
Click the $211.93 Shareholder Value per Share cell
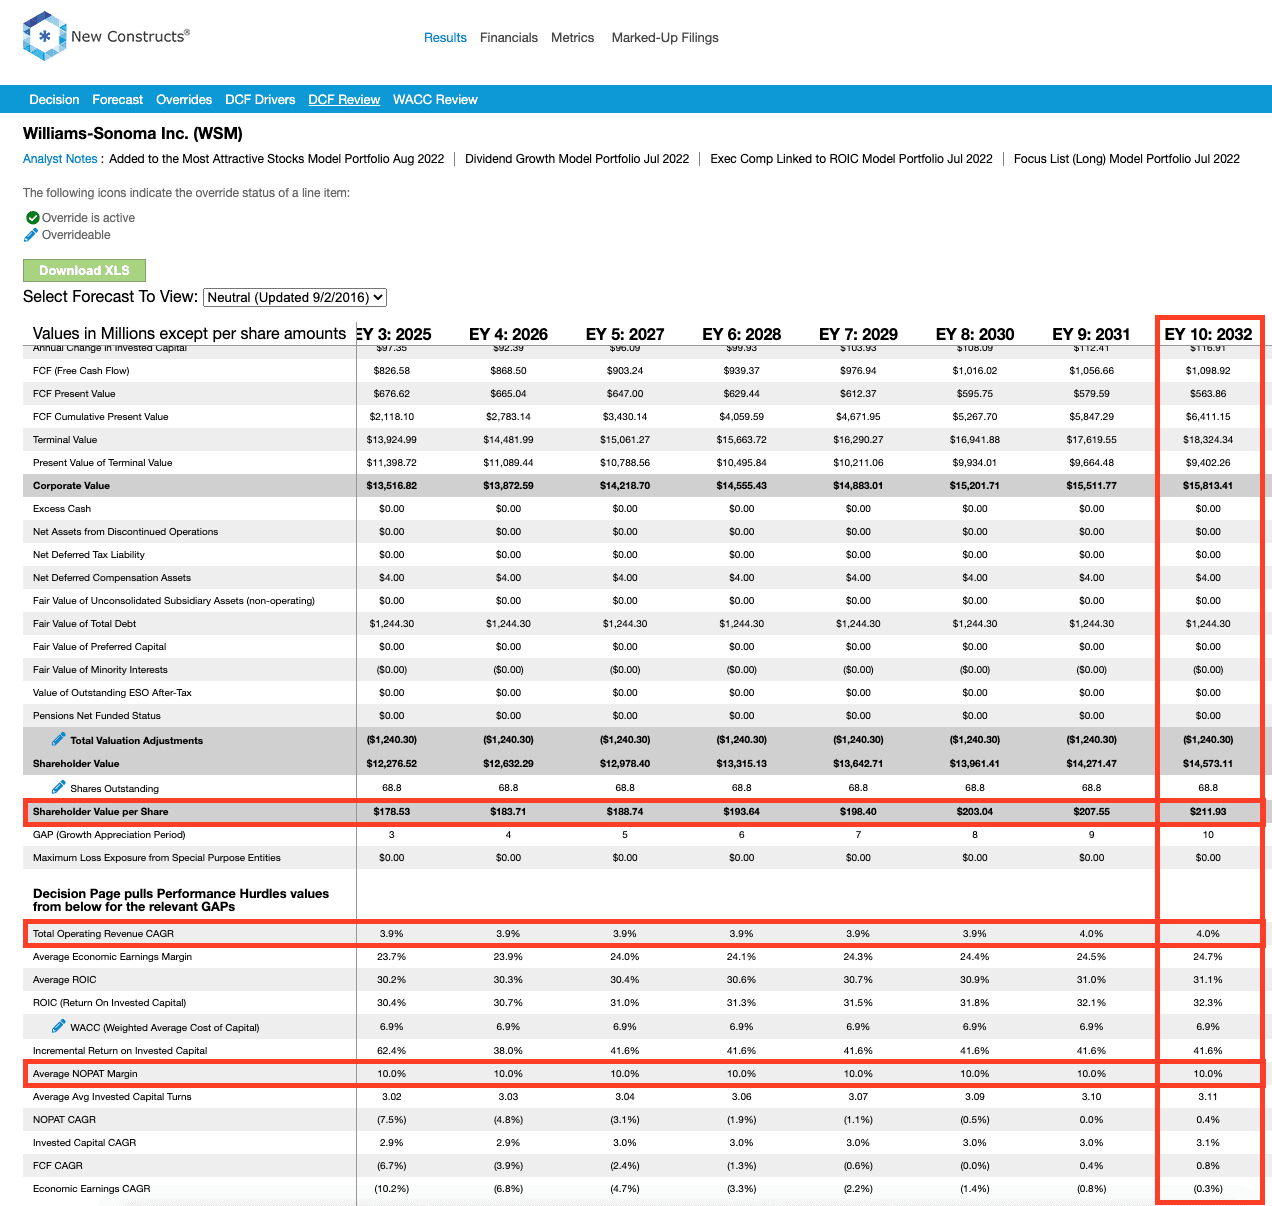[1208, 812]
